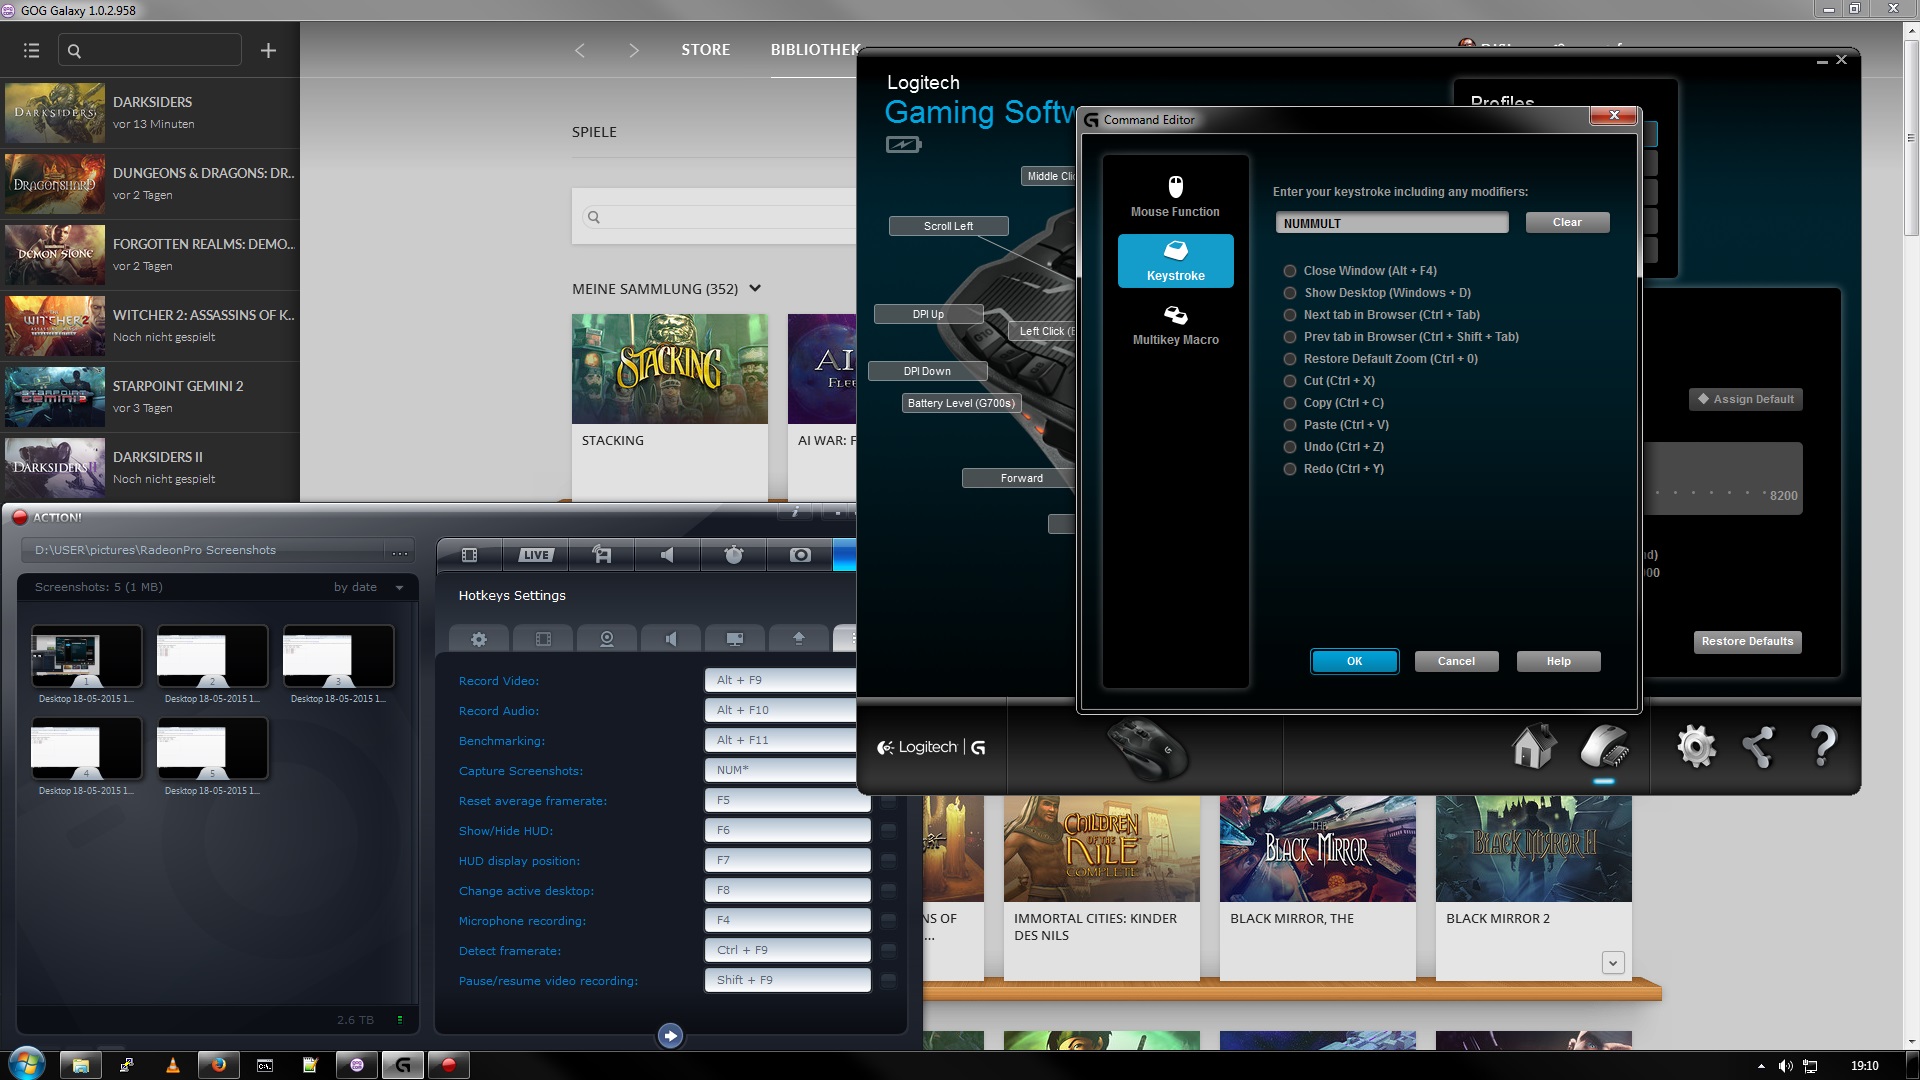Image resolution: width=1920 pixels, height=1080 pixels.
Task: Open Stacking game cover in library
Action: pyautogui.click(x=670, y=369)
